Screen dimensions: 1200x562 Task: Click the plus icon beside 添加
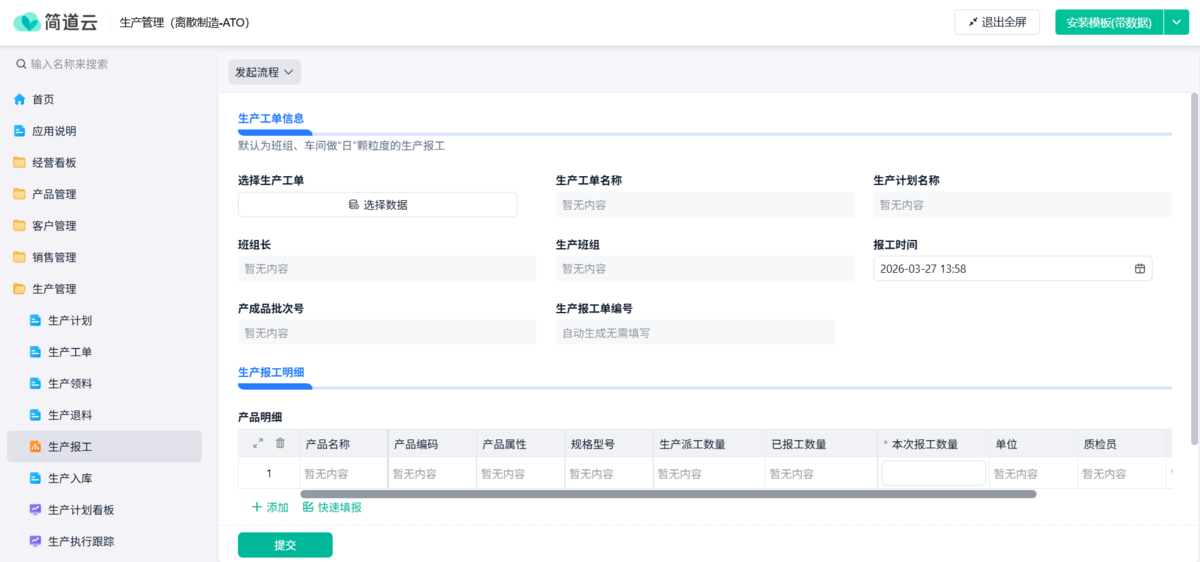(257, 507)
